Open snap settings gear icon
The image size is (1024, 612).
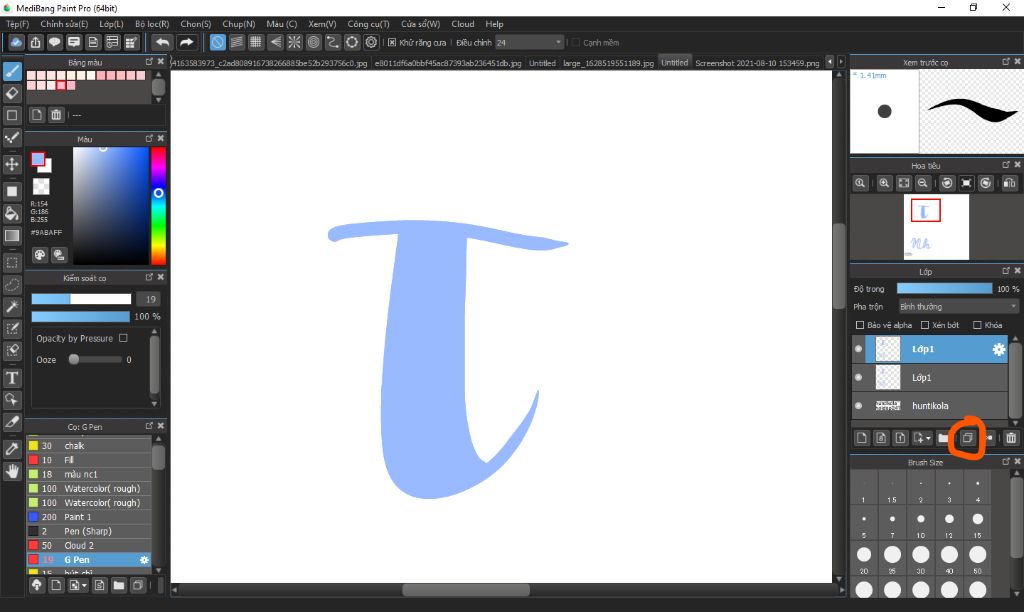click(372, 42)
